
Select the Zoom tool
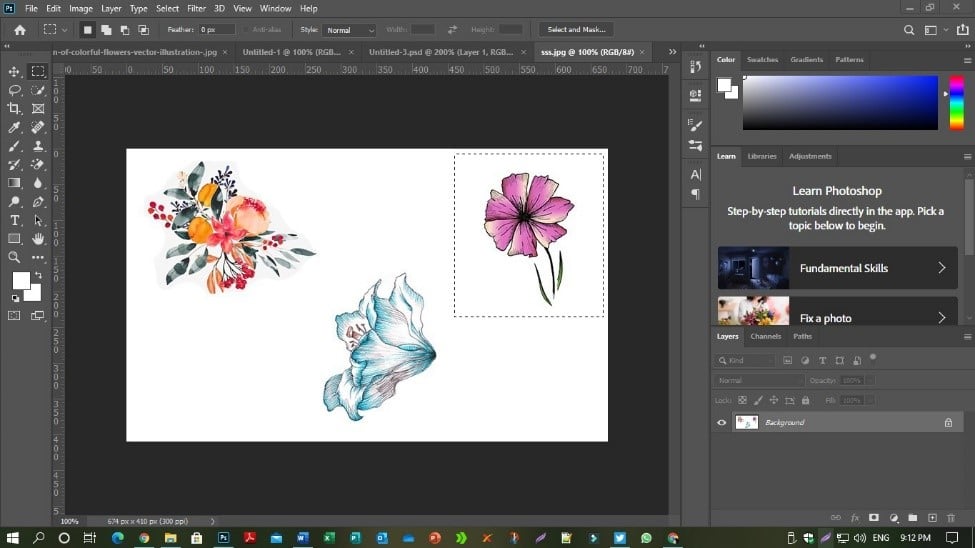click(14, 257)
